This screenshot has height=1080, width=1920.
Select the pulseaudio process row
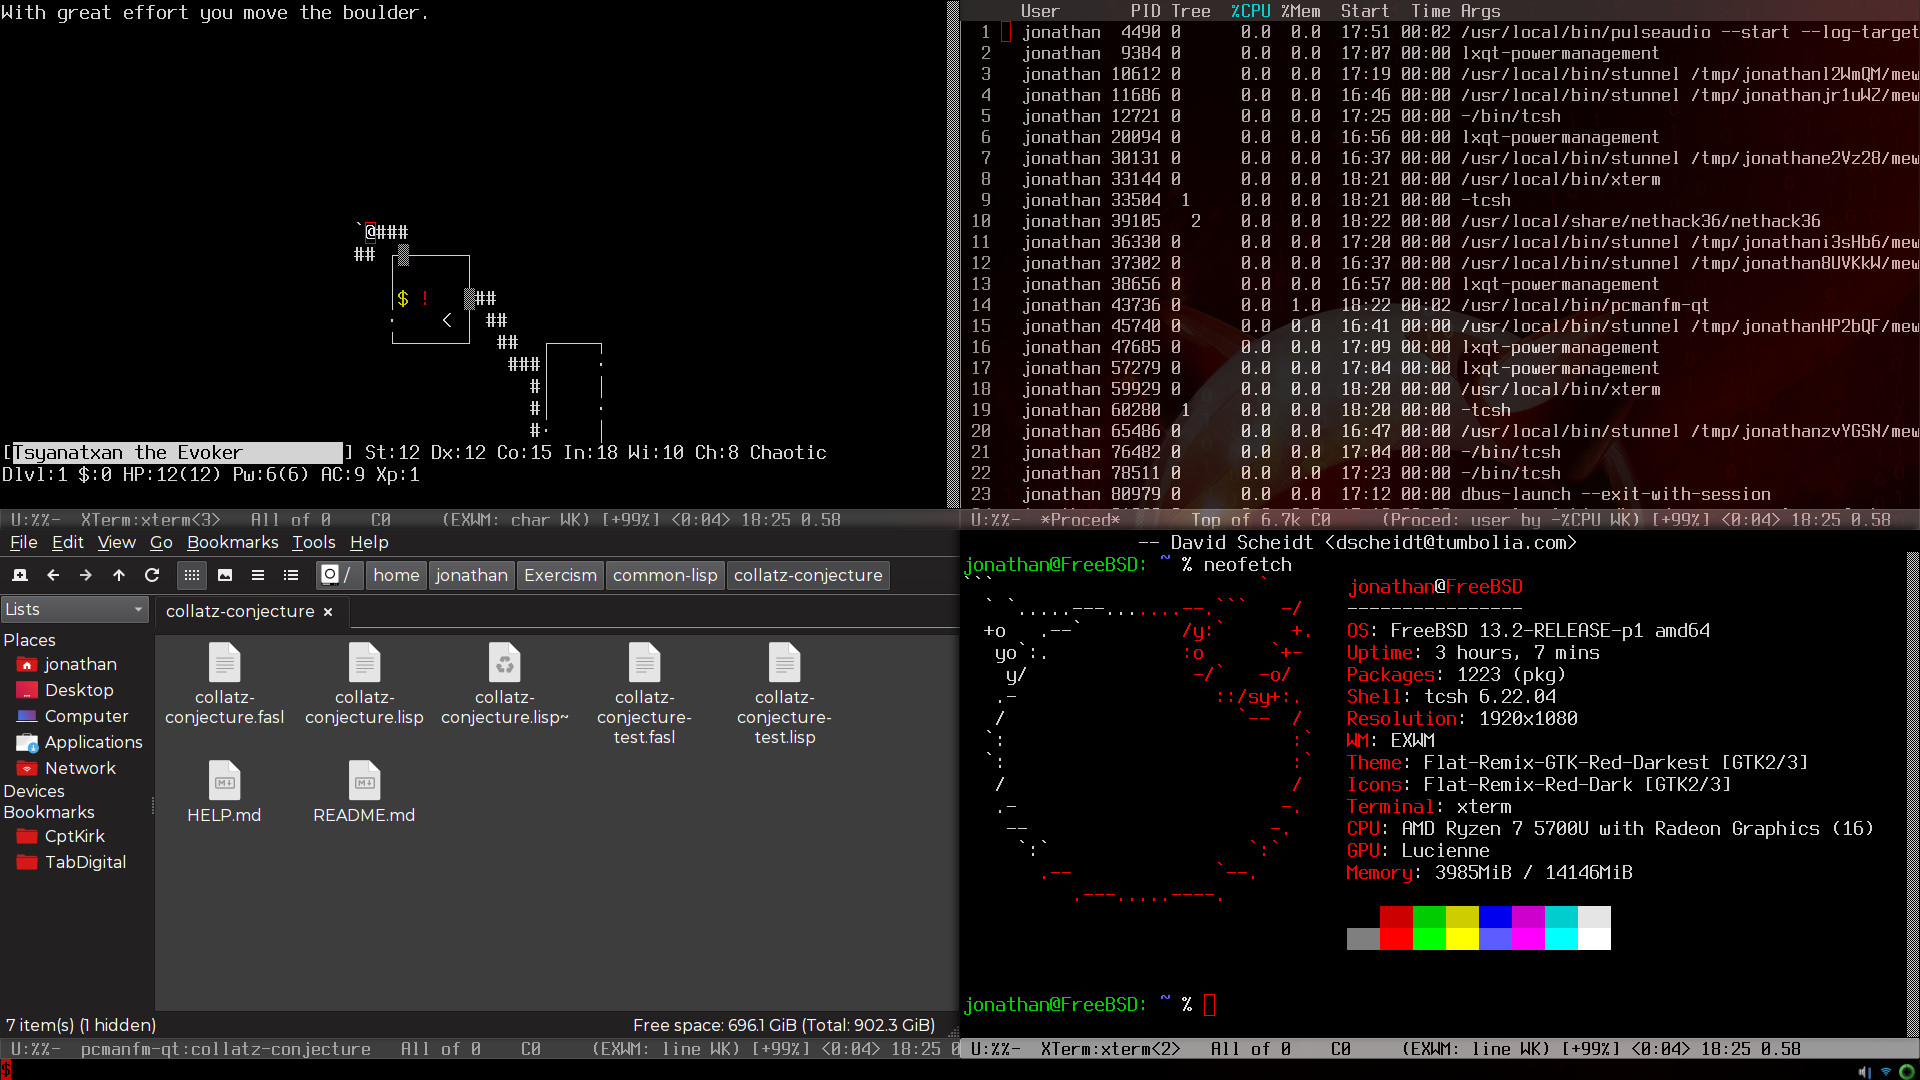1440,32
